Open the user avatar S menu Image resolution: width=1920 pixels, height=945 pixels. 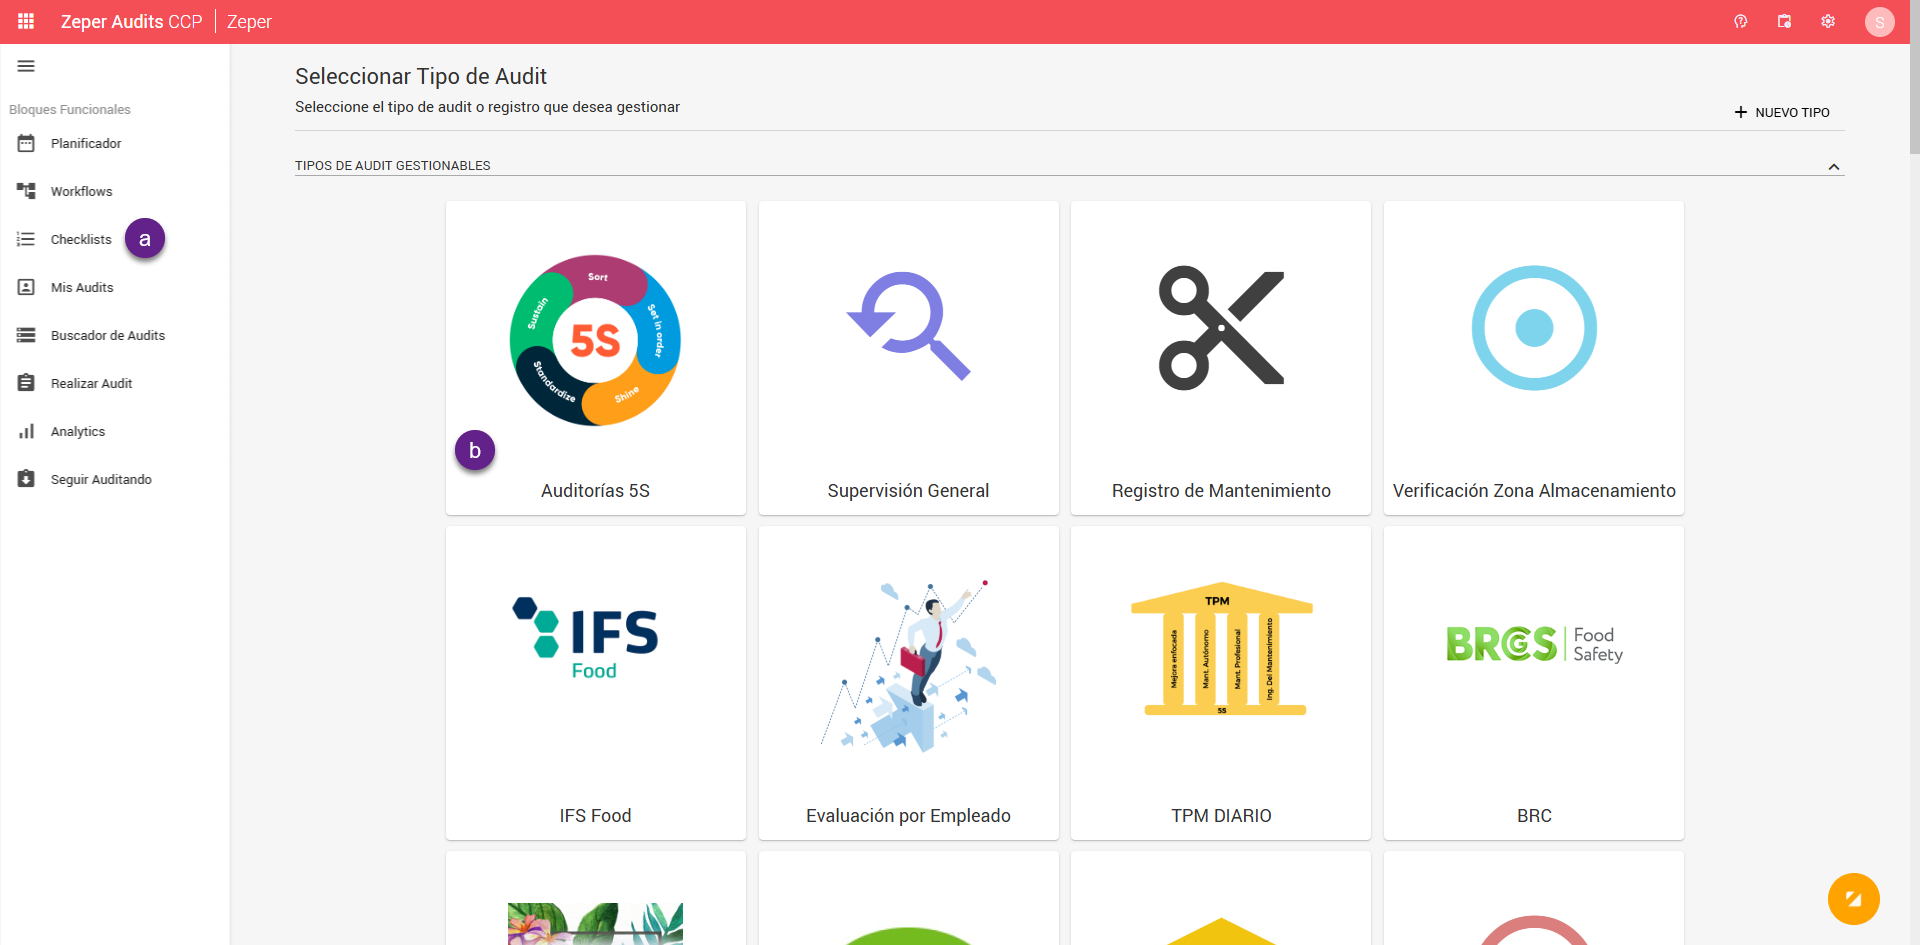coord(1880,22)
